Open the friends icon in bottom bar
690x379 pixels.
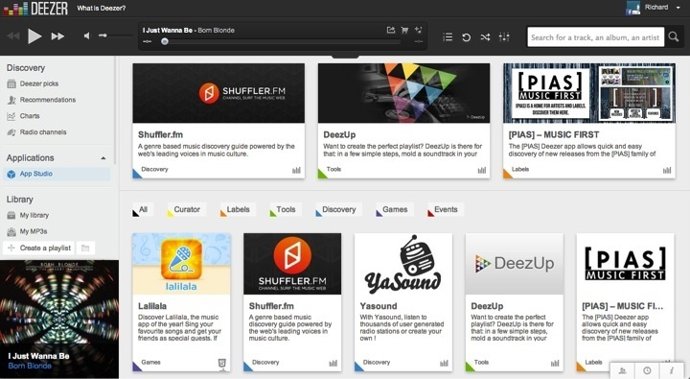pos(622,371)
